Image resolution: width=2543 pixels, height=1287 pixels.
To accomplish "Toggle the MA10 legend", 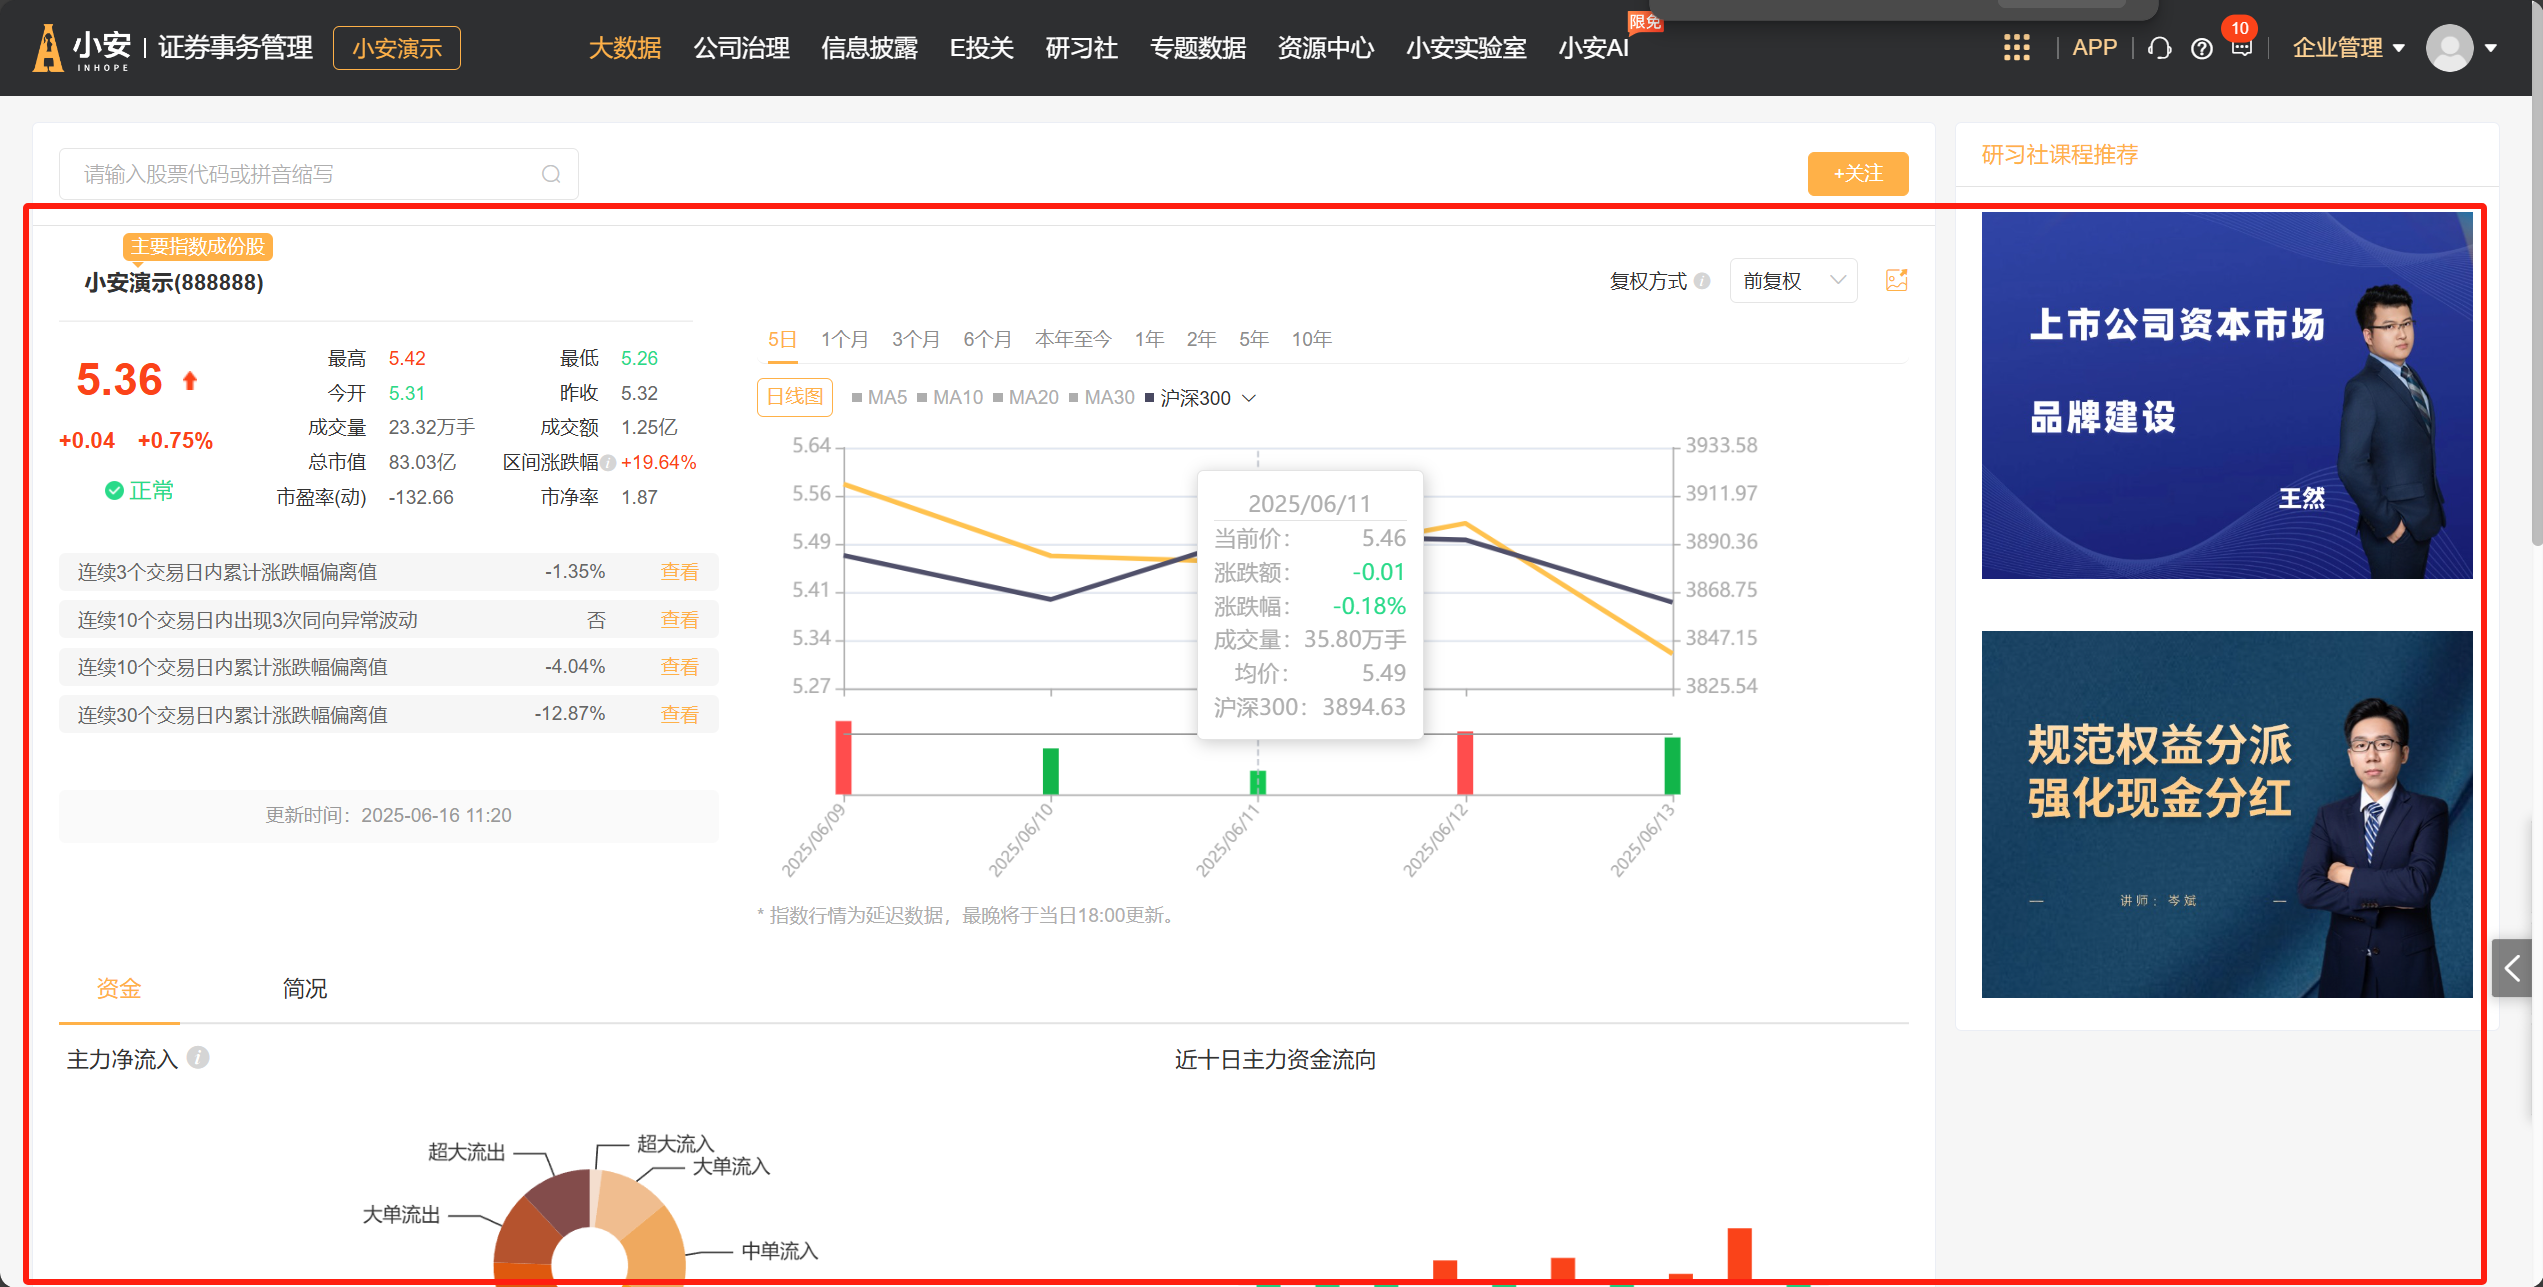I will pyautogui.click(x=950, y=398).
